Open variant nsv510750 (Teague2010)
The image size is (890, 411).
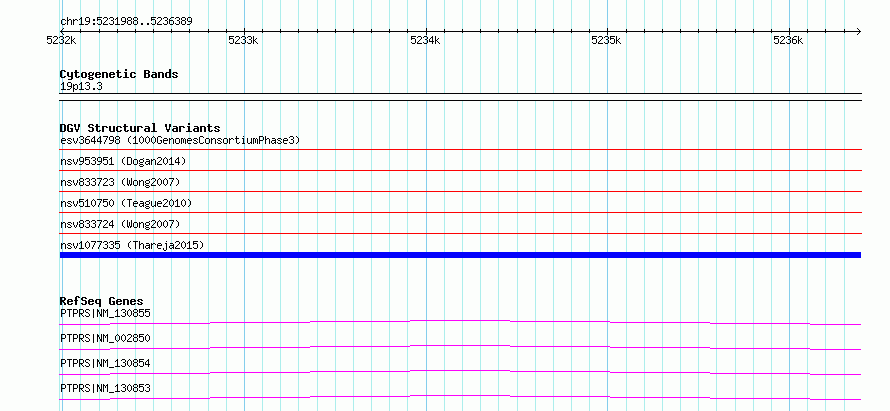[126, 203]
